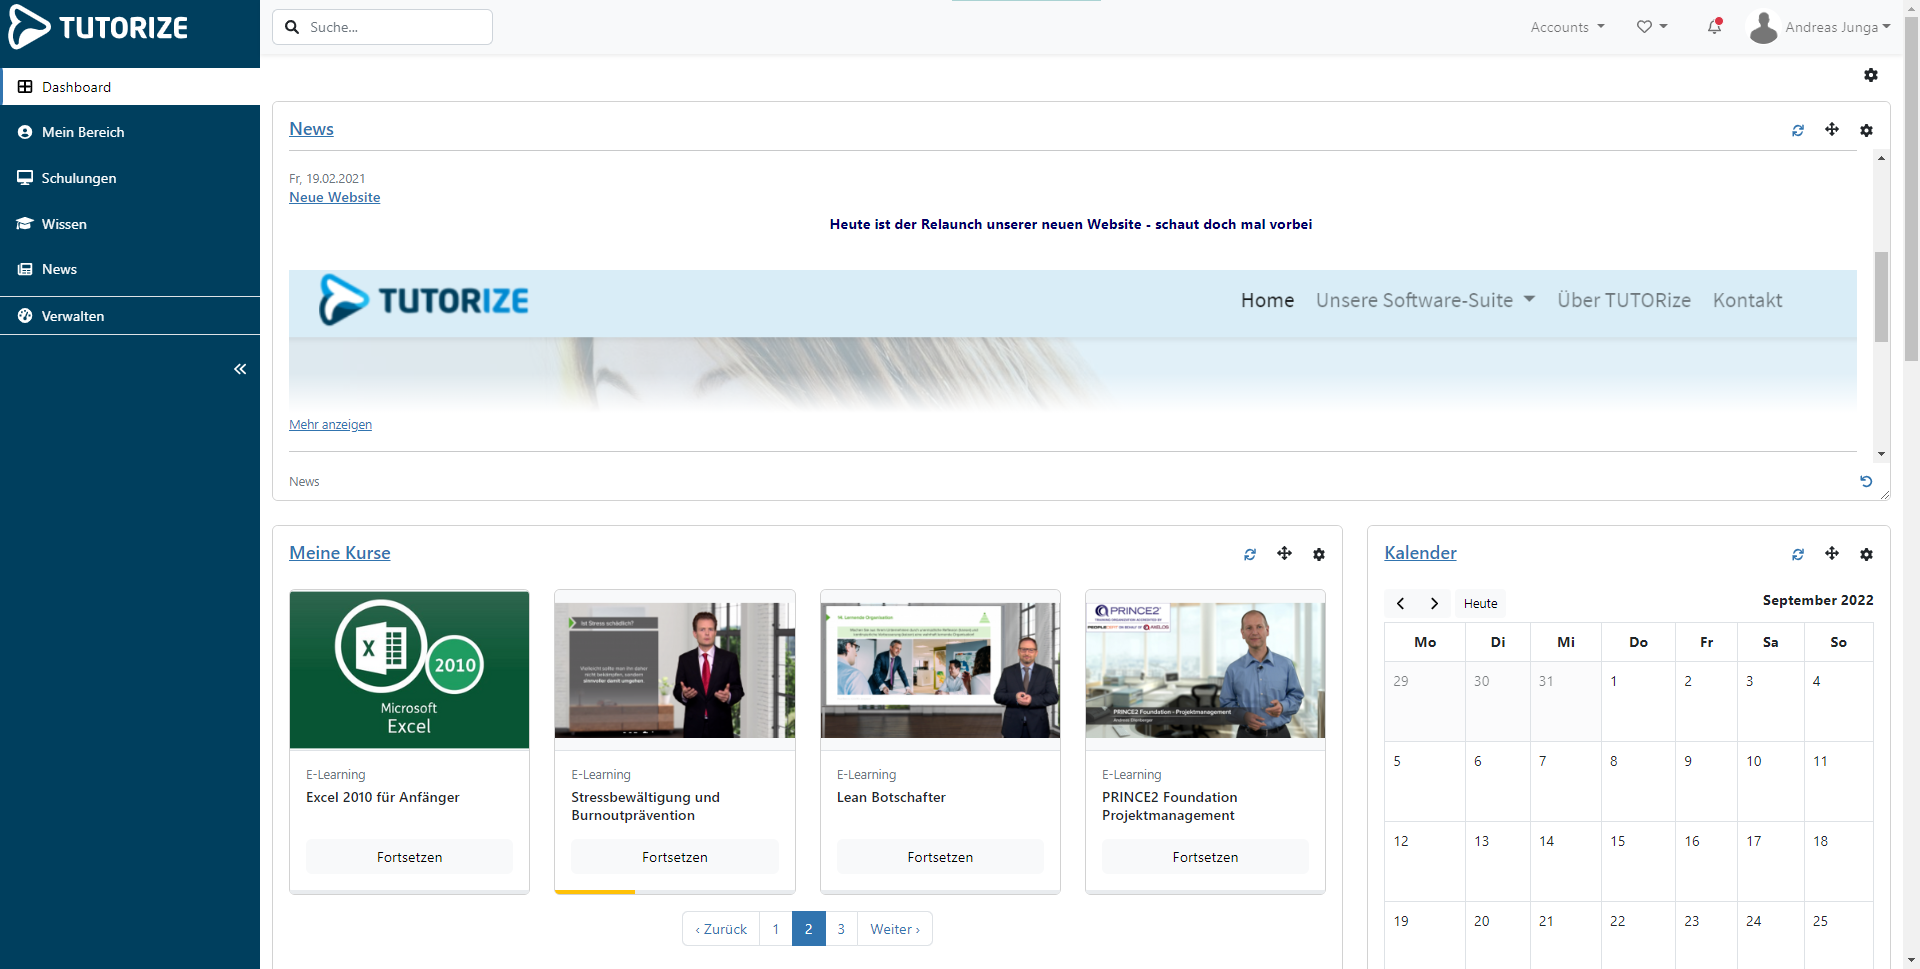Refresh the News widget
Screen dimensions: 1920x969
[1798, 130]
